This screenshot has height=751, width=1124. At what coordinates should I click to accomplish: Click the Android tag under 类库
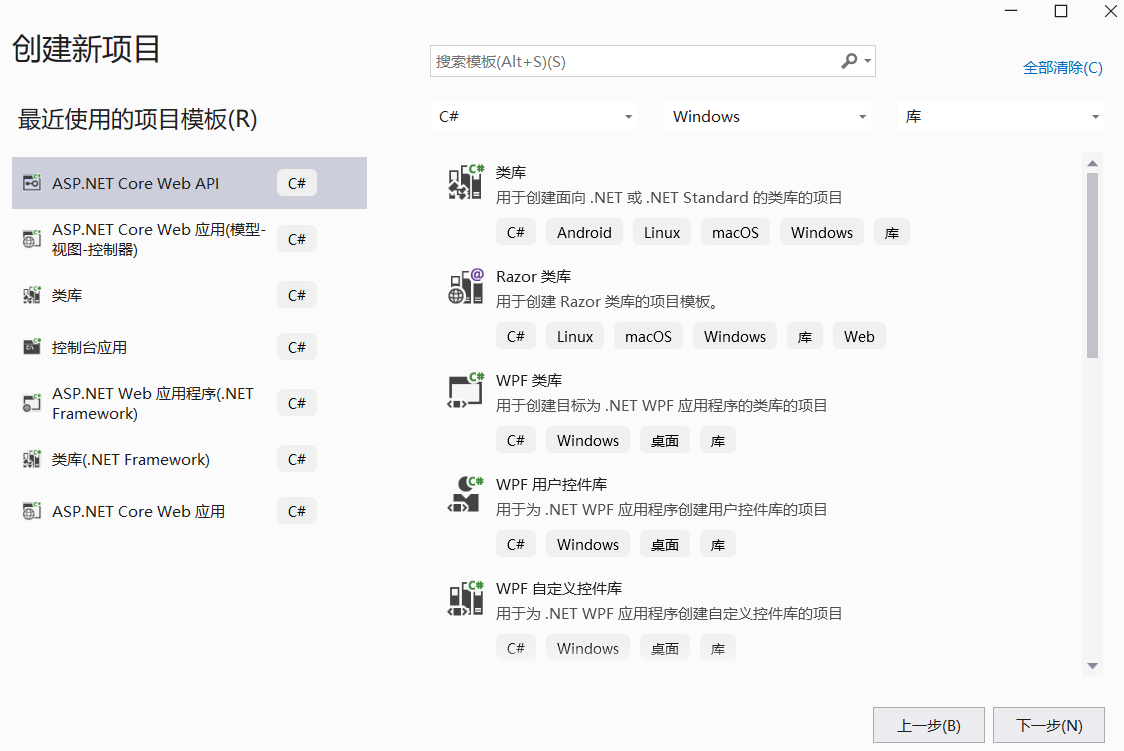584,232
